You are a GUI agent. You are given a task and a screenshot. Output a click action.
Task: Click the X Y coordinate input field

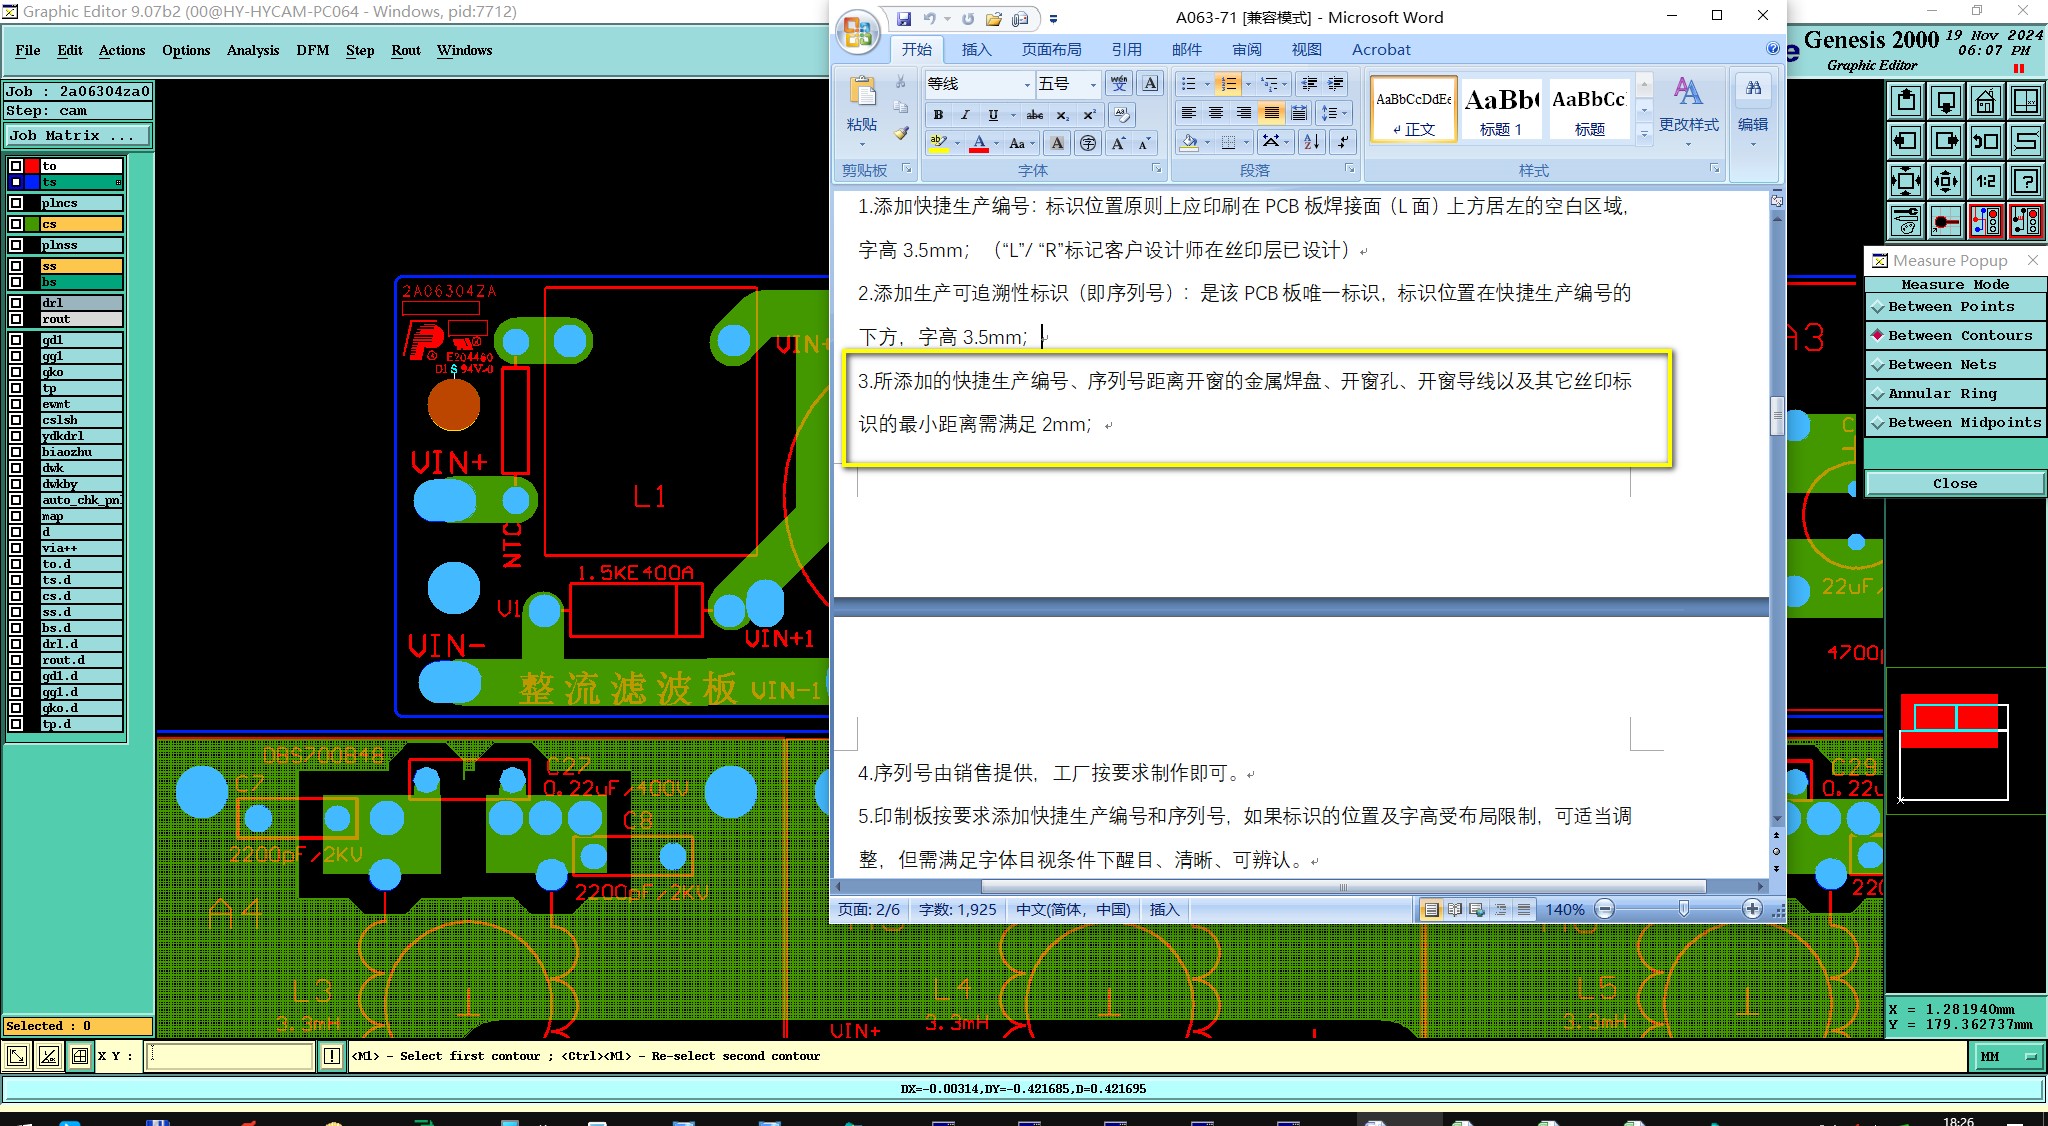point(230,1056)
